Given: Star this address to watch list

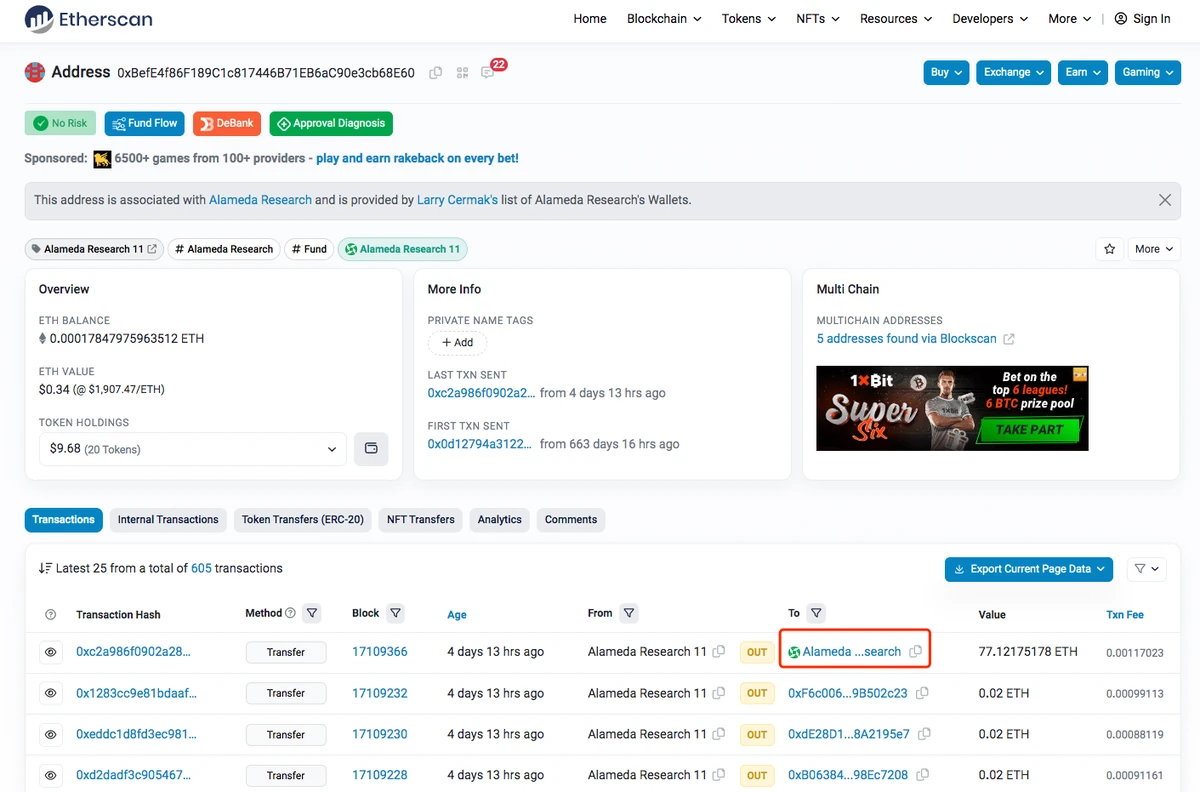Looking at the screenshot, I should tap(1109, 249).
